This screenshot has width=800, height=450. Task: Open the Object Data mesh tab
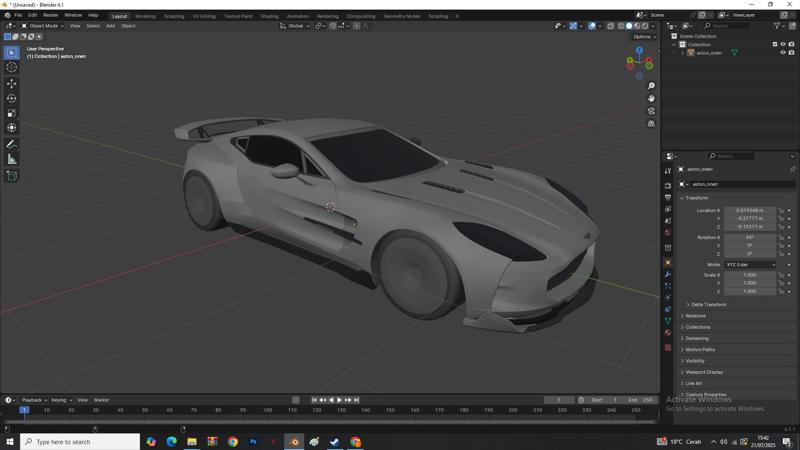668,321
